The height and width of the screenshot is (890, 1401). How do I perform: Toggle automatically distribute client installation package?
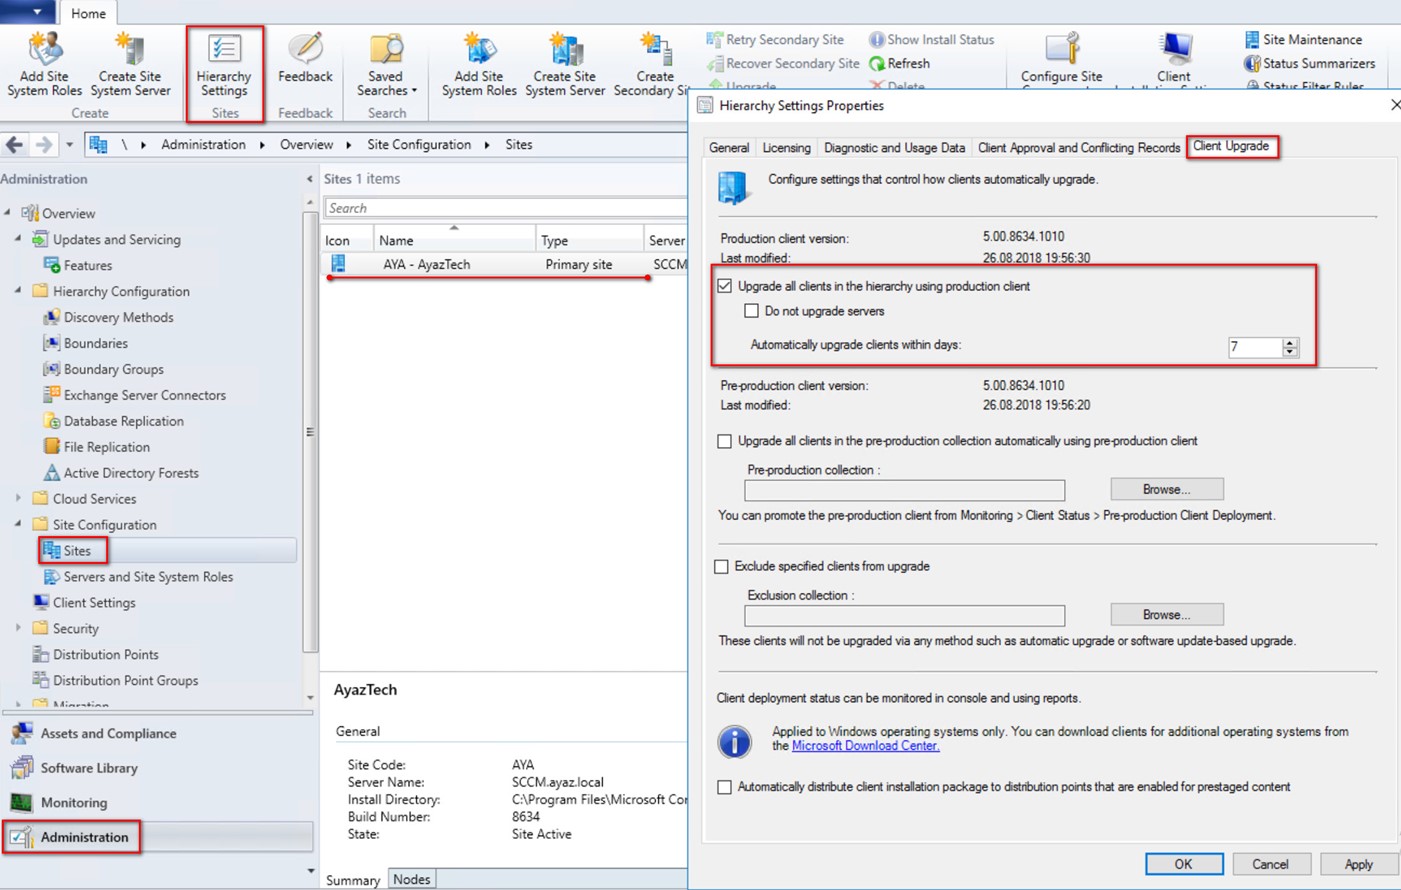coord(724,787)
